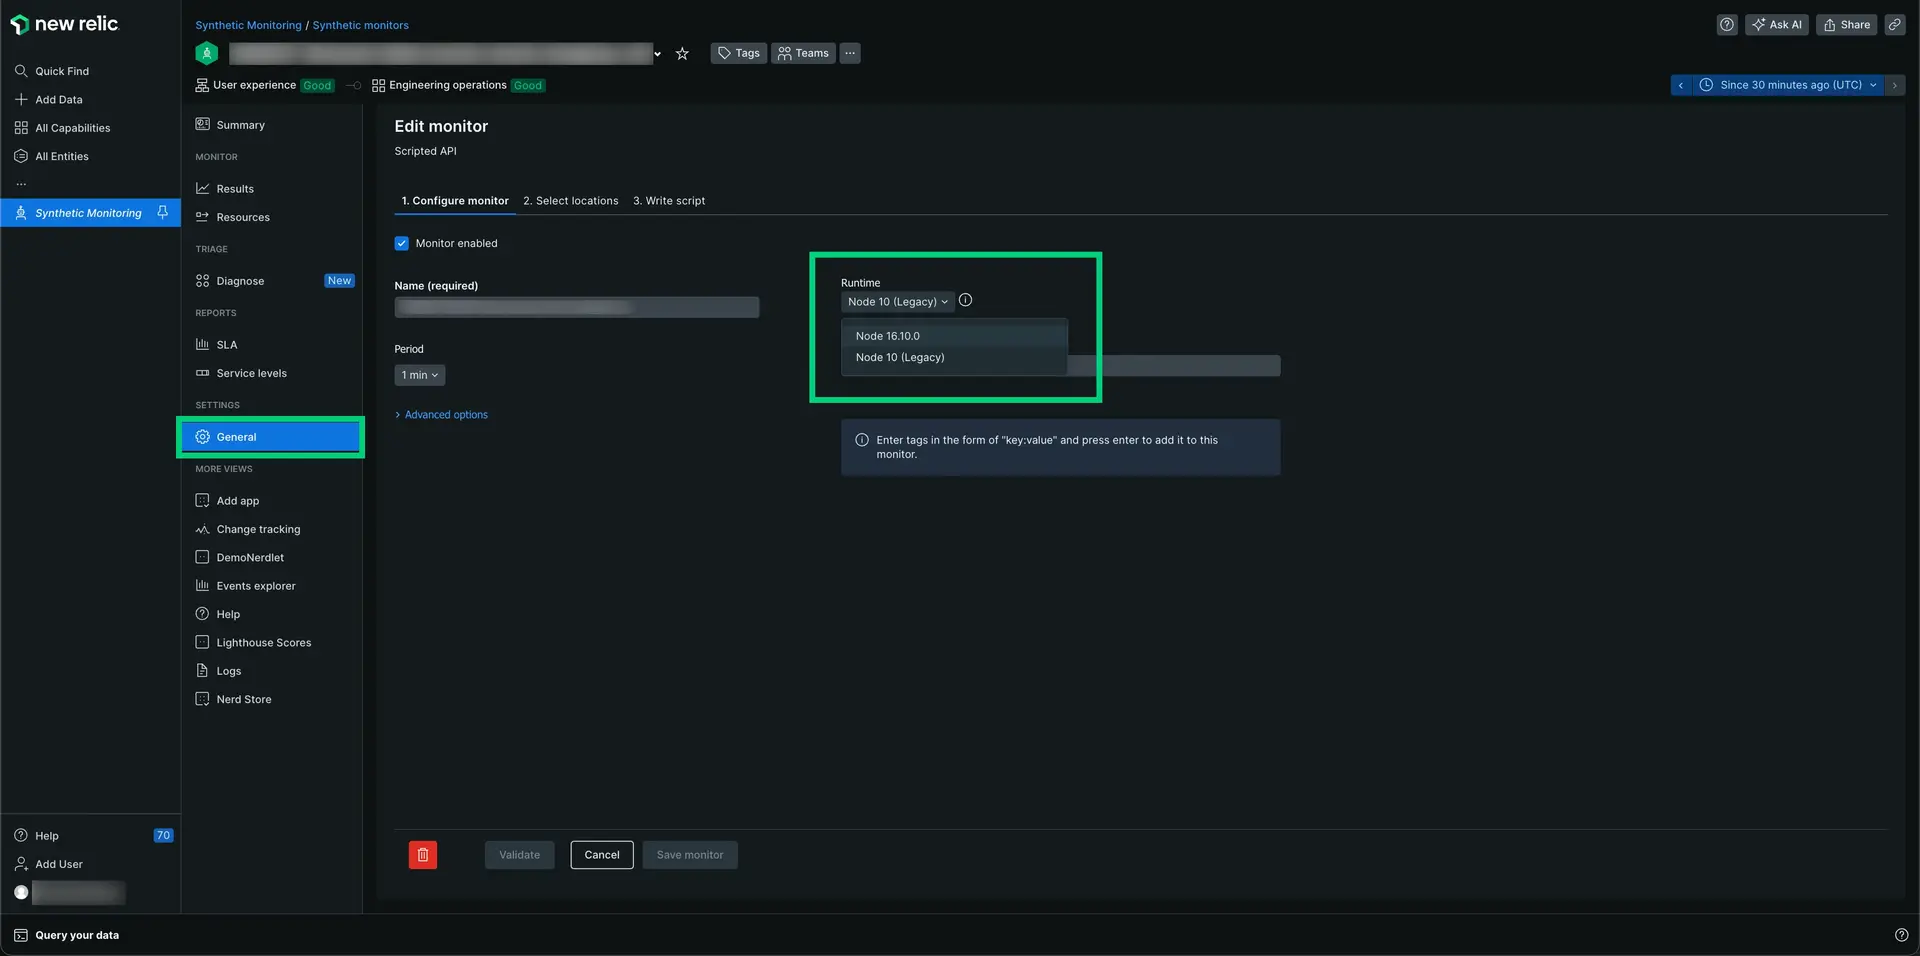Screen dimensions: 1920x956
Task: Click the New Relic logo
Action: (65, 24)
